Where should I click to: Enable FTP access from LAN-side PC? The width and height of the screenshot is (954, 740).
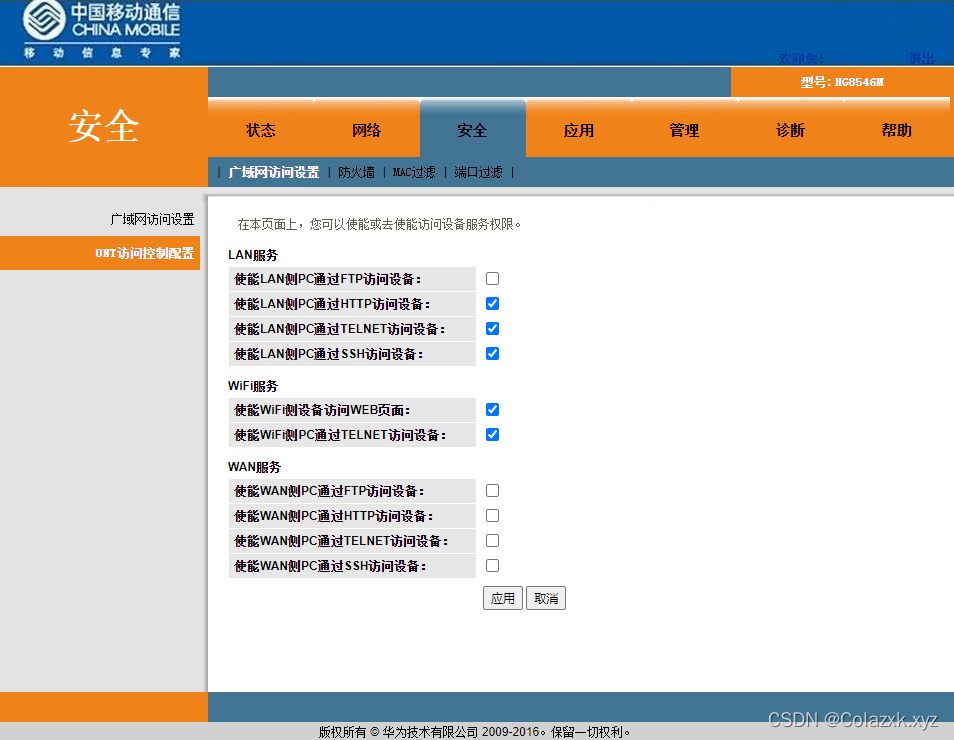(x=492, y=278)
